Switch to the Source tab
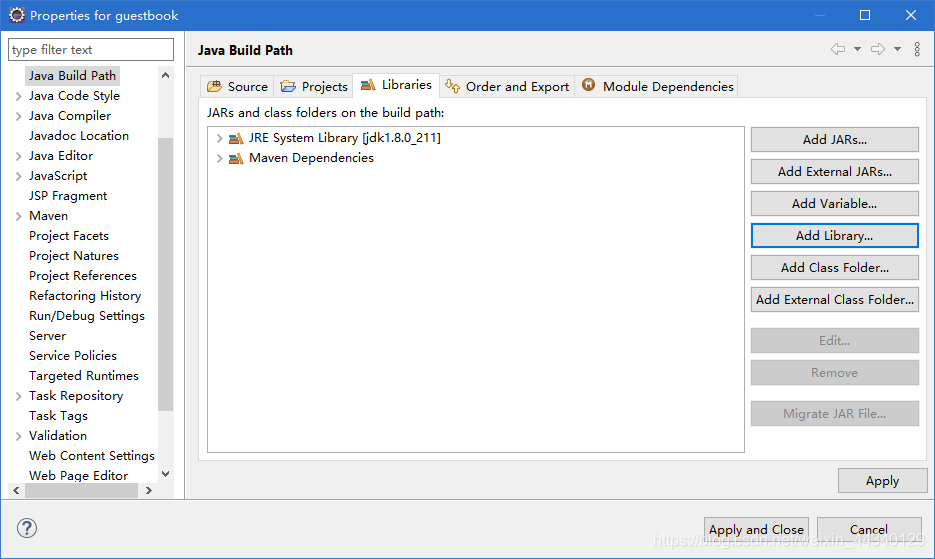Image resolution: width=935 pixels, height=559 pixels. point(237,86)
